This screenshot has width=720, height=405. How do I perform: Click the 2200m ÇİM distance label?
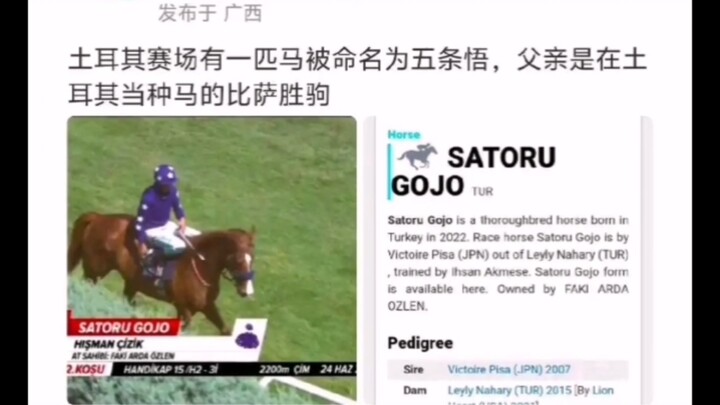pyautogui.click(x=284, y=369)
